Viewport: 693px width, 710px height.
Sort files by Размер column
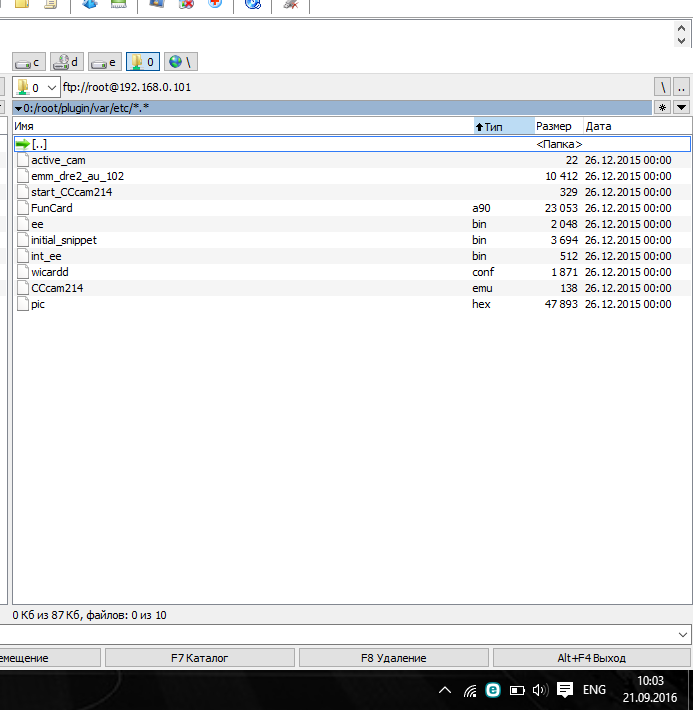point(556,127)
